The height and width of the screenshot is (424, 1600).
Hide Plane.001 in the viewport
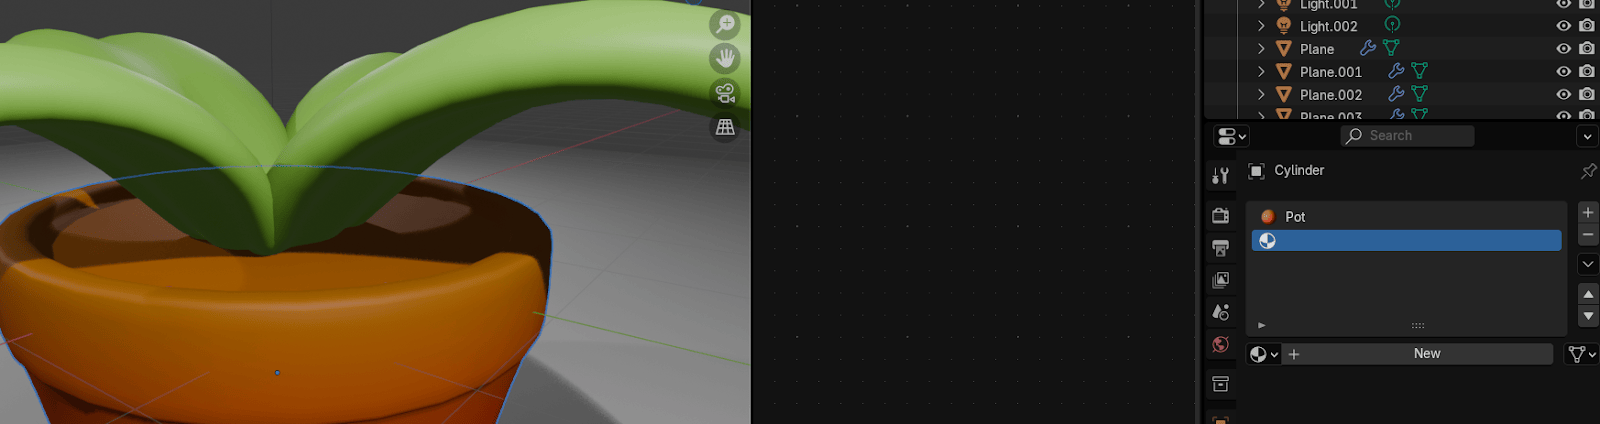[1563, 71]
